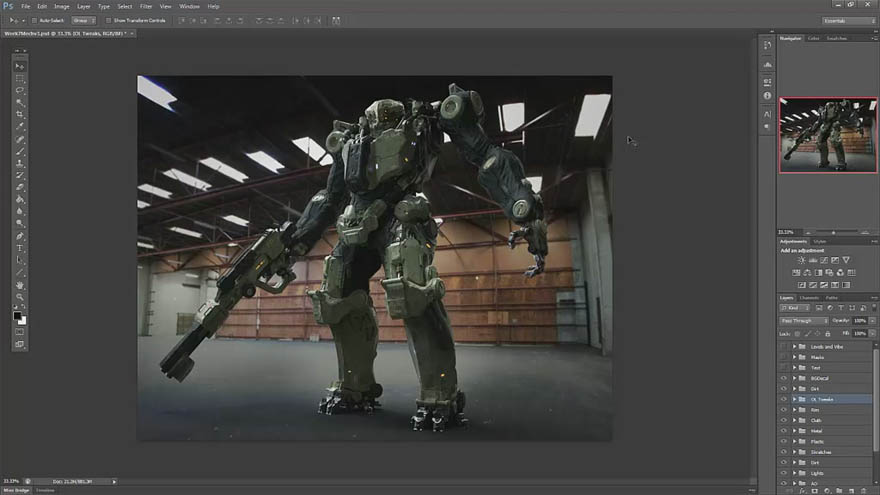Expand the Scratches group
The image size is (880, 495).
(x=794, y=452)
